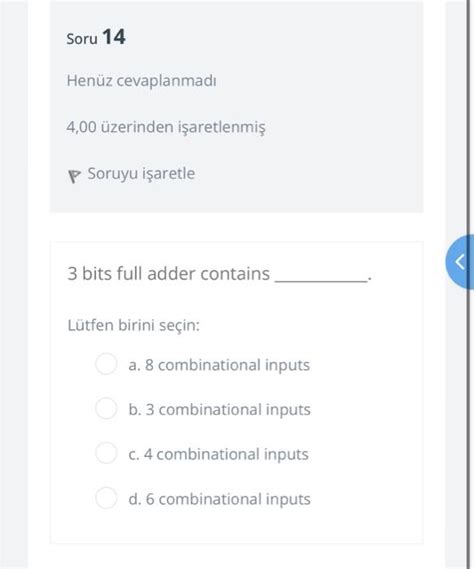
Task: Click the label '4 combinational inputs'
Action: [x=226, y=454]
